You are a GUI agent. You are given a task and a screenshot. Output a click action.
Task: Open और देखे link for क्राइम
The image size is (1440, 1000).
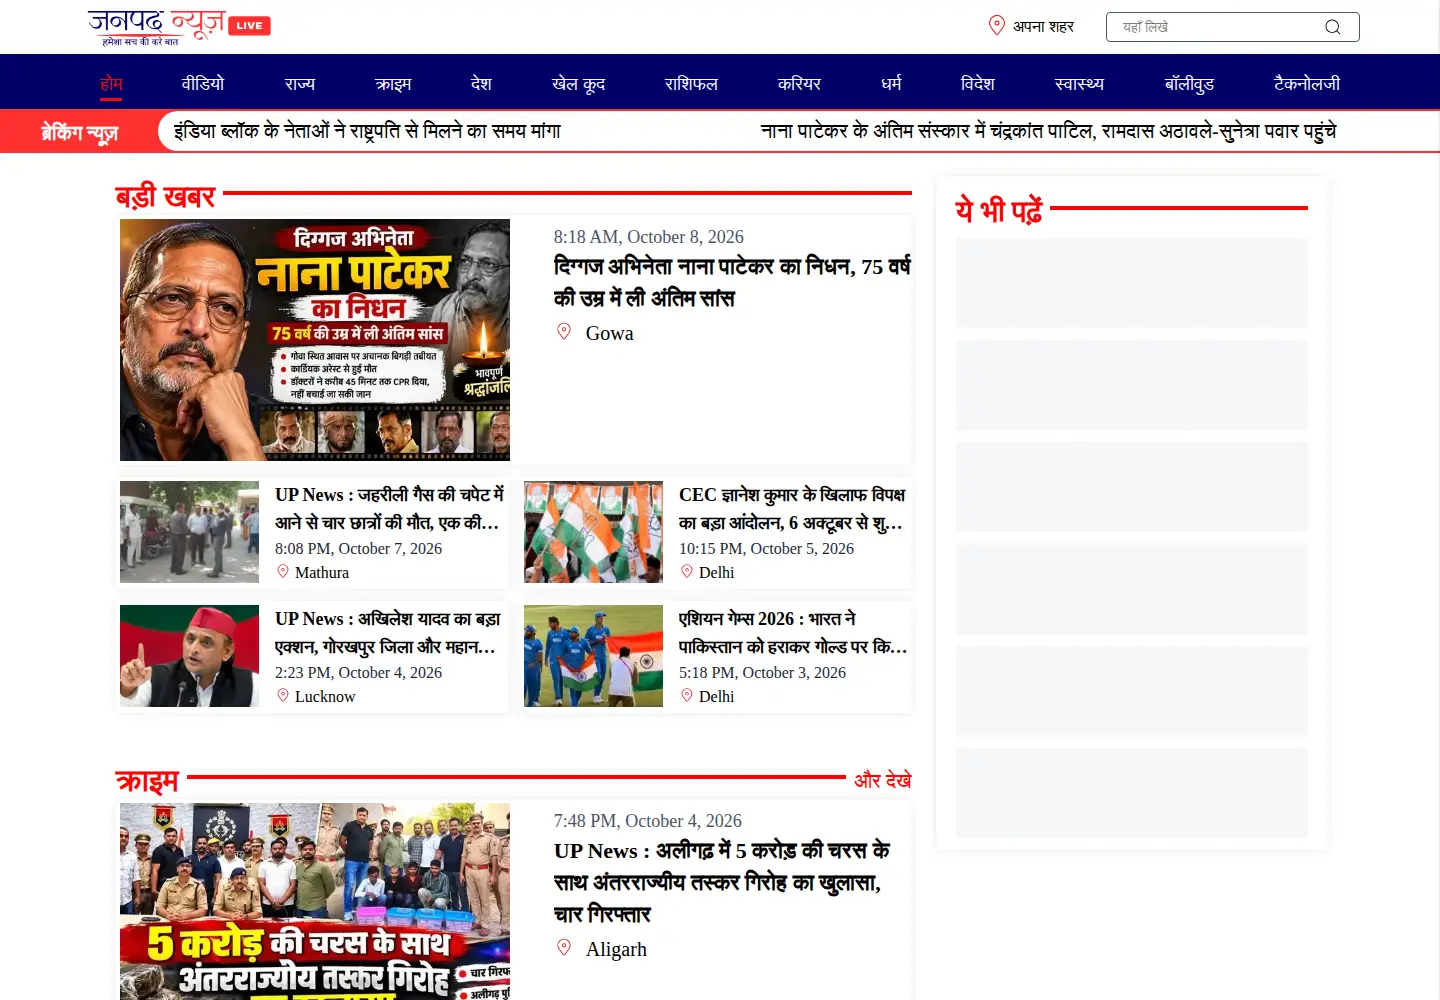point(882,780)
